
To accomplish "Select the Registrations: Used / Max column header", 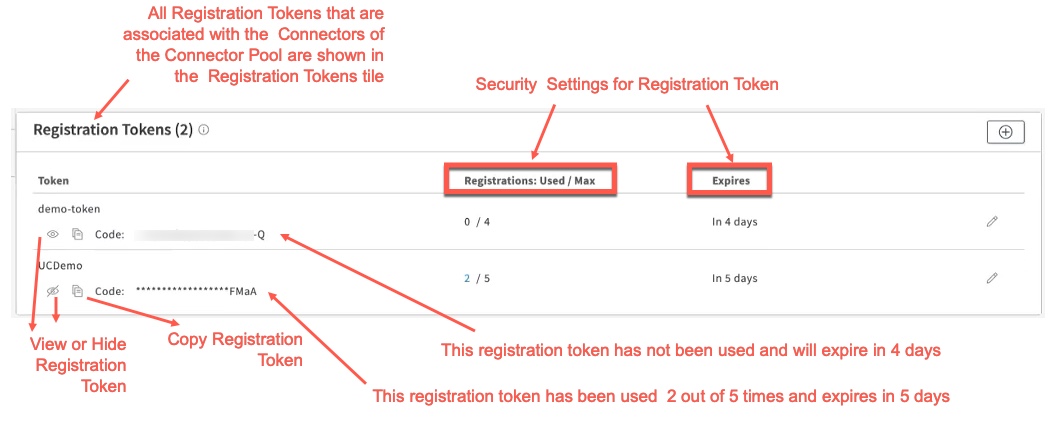I will [x=529, y=181].
